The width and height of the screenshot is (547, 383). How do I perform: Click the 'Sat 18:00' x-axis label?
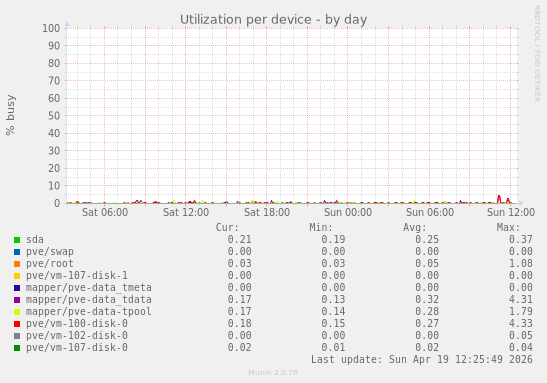(x=267, y=212)
